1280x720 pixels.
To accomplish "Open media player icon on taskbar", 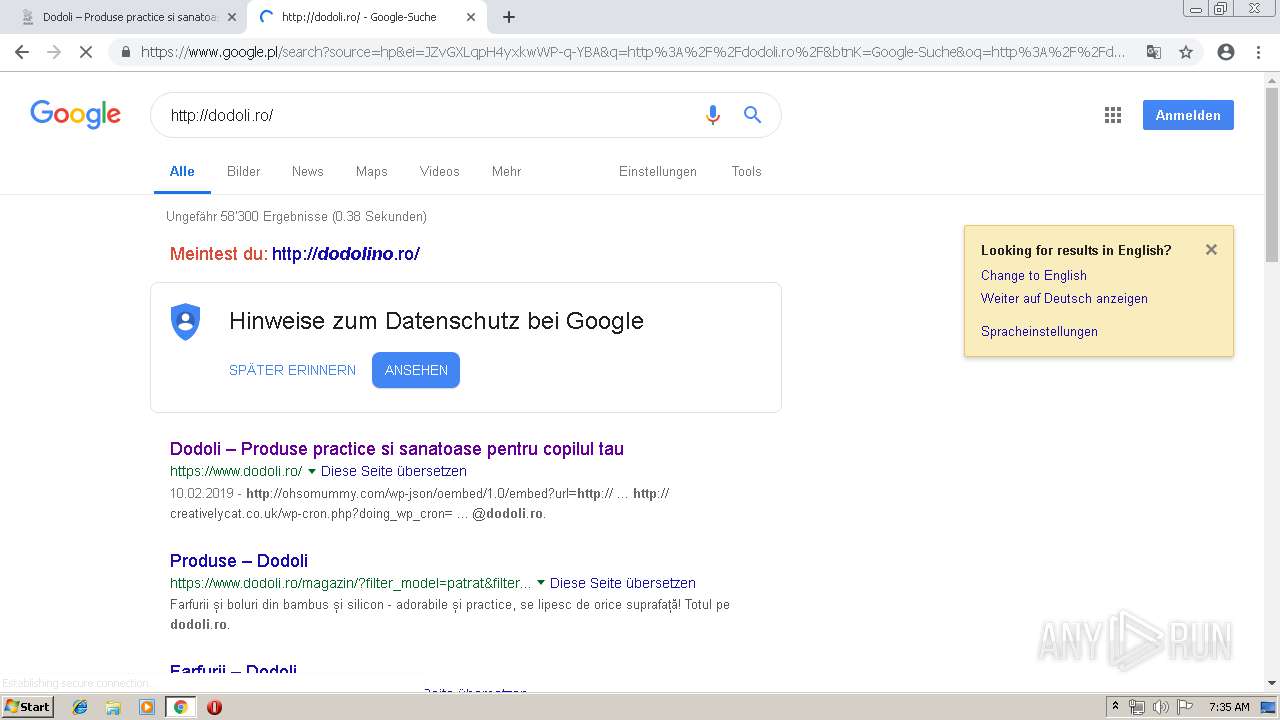I will [147, 707].
